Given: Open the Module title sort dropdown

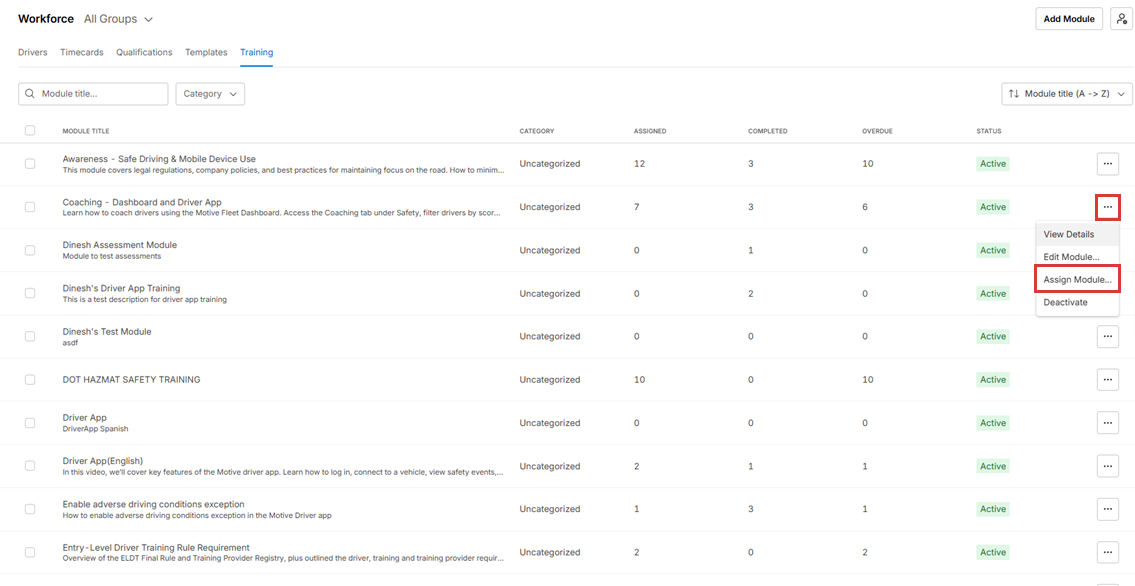Looking at the screenshot, I should click(1066, 94).
